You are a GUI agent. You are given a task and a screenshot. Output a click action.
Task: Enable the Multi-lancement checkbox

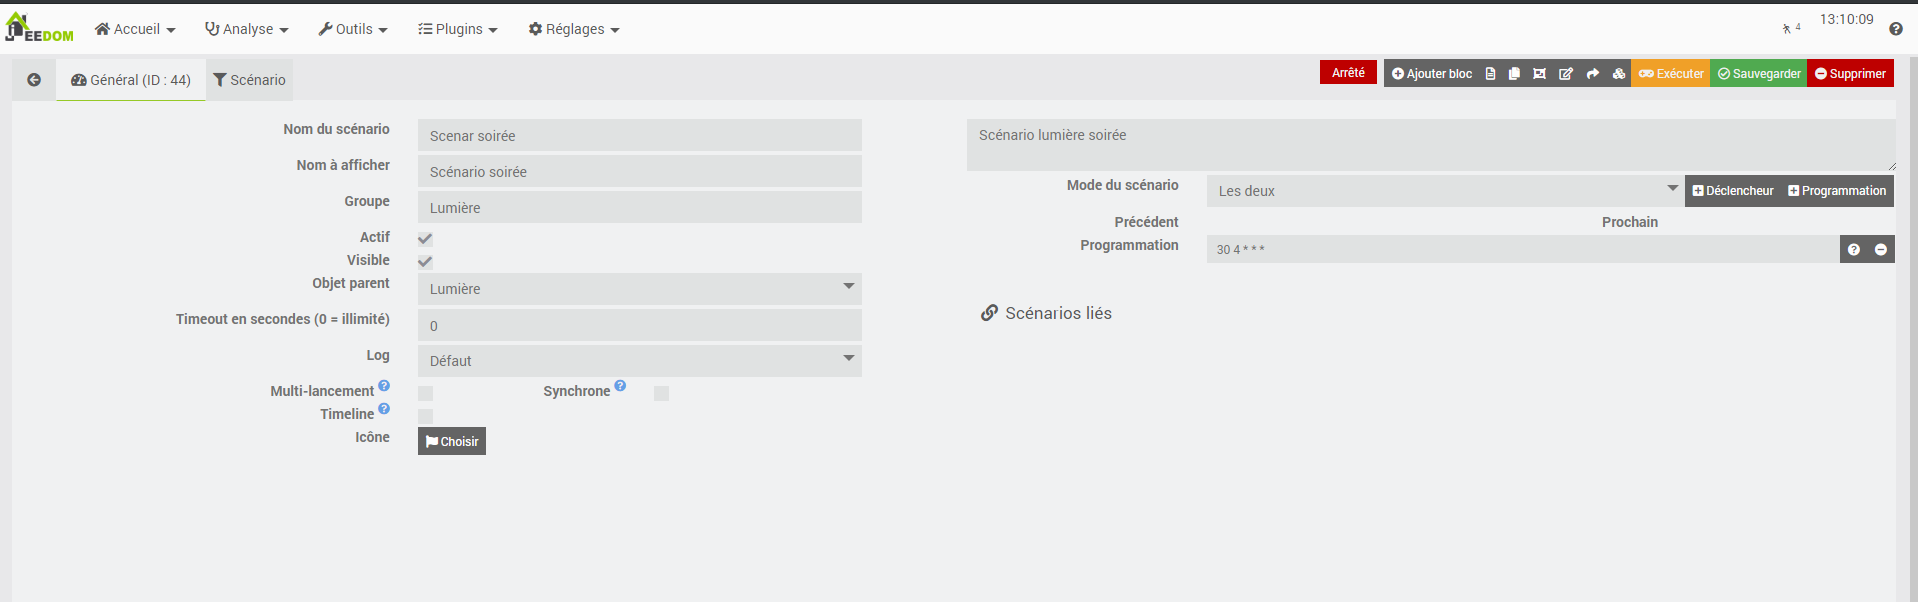click(x=425, y=393)
